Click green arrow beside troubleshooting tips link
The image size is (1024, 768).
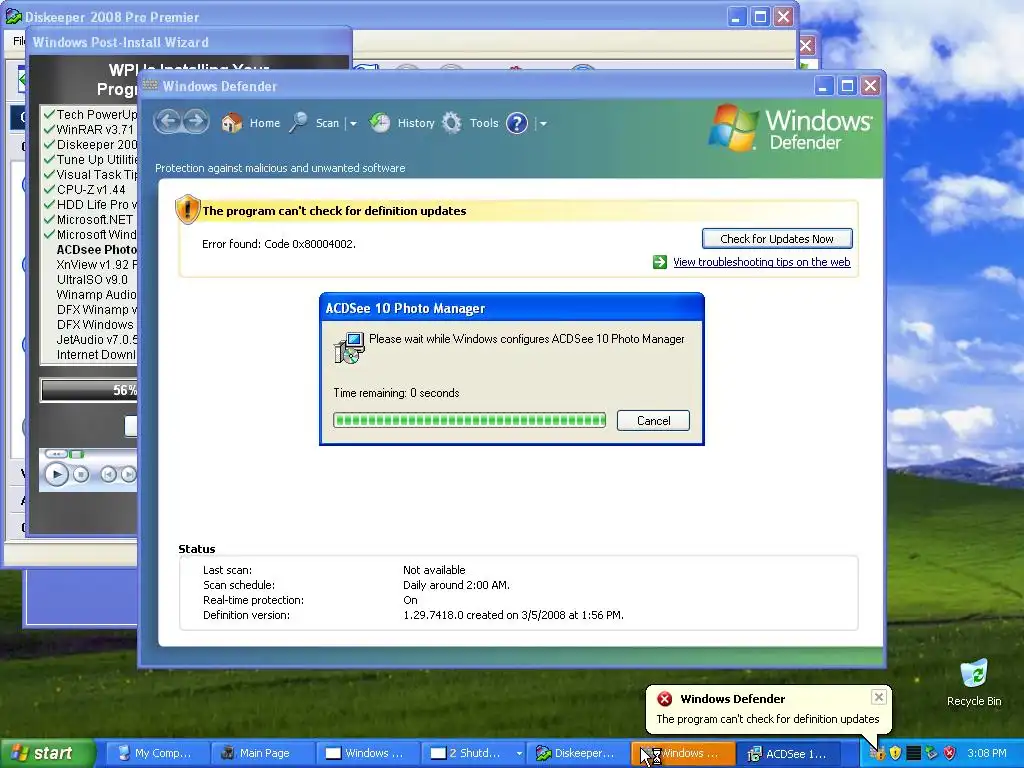660,262
